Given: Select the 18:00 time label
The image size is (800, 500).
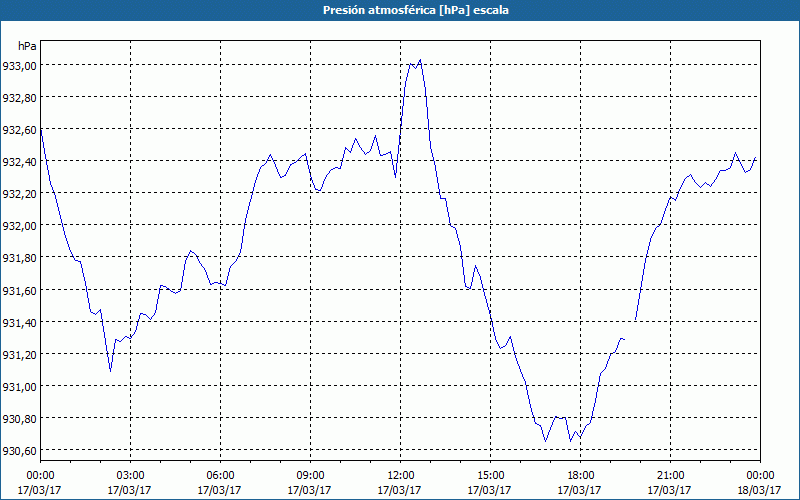Looking at the screenshot, I should [580, 476].
